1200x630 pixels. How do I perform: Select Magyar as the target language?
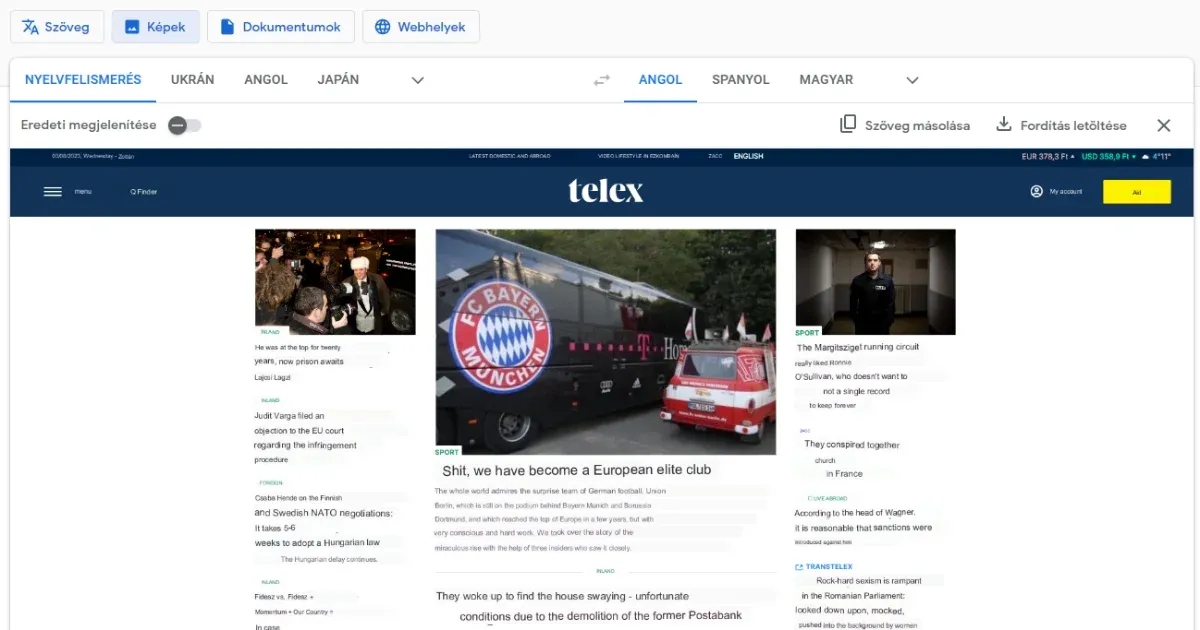(826, 80)
